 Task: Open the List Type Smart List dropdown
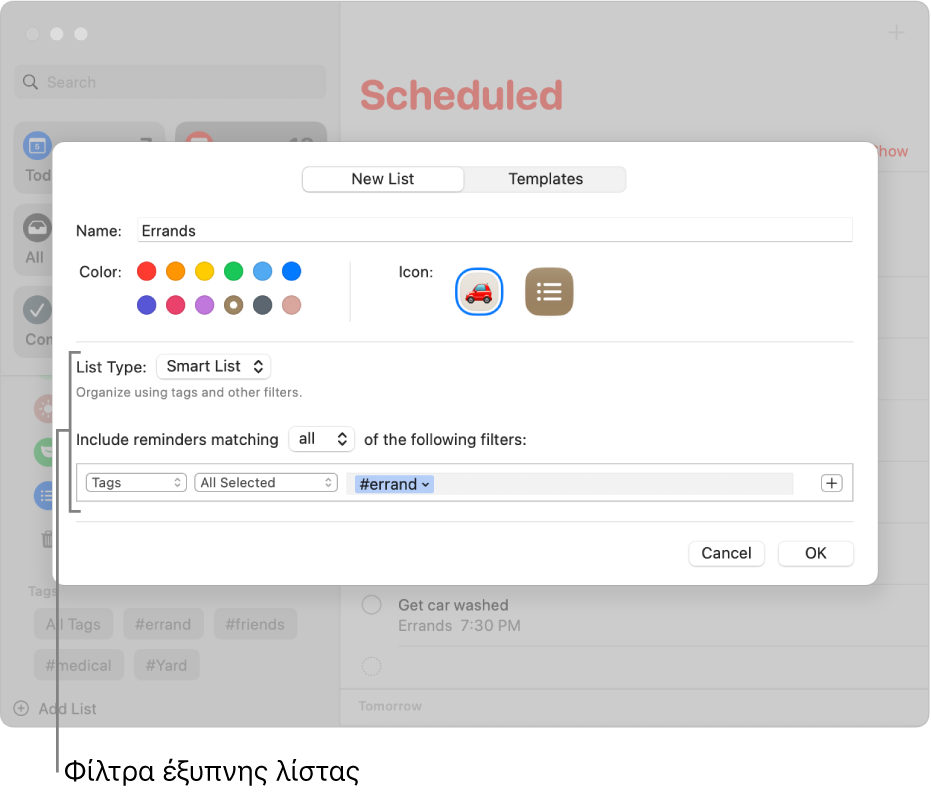pyautogui.click(x=214, y=366)
